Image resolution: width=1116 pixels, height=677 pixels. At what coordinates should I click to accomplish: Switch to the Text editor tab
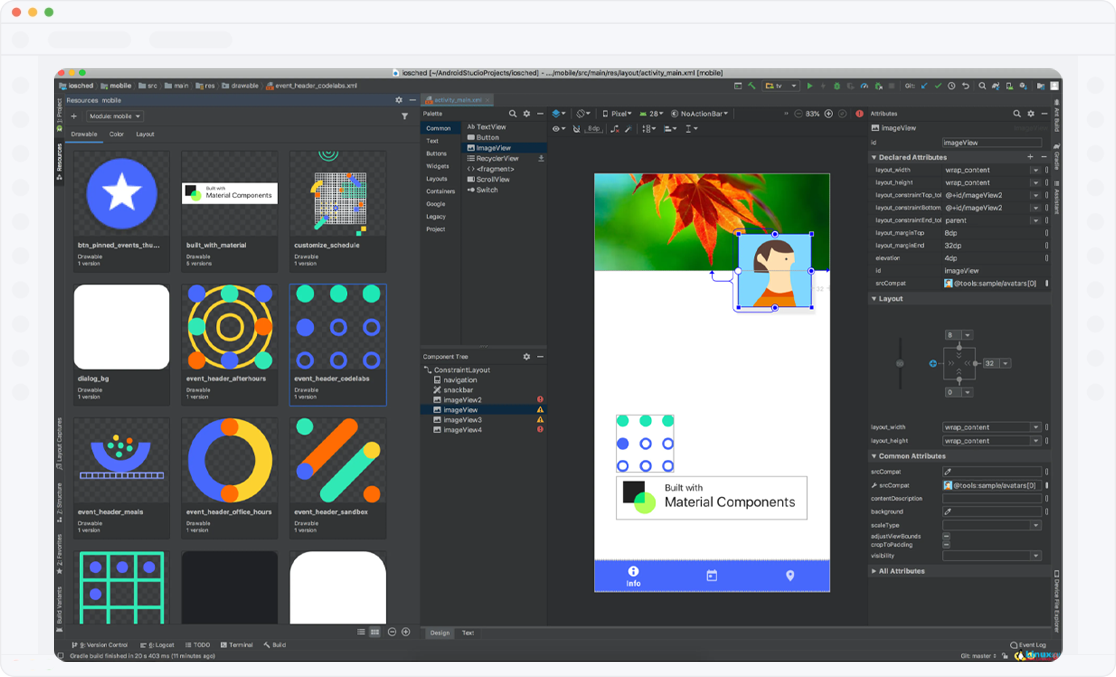click(x=467, y=633)
